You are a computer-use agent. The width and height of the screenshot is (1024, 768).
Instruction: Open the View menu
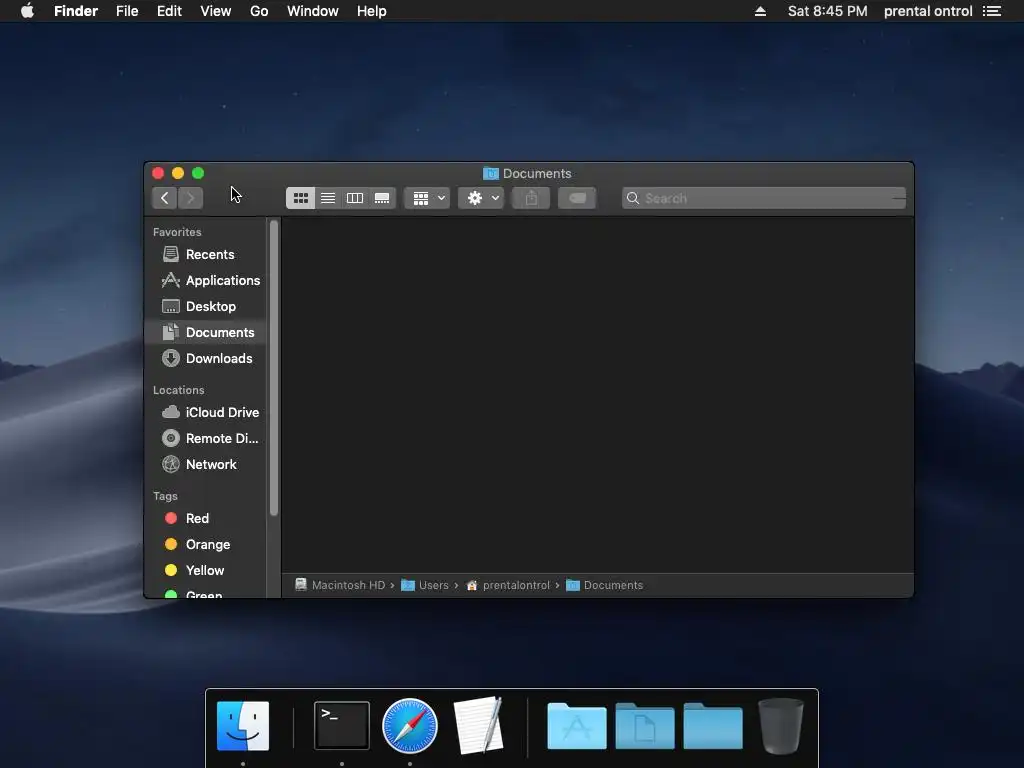(216, 11)
